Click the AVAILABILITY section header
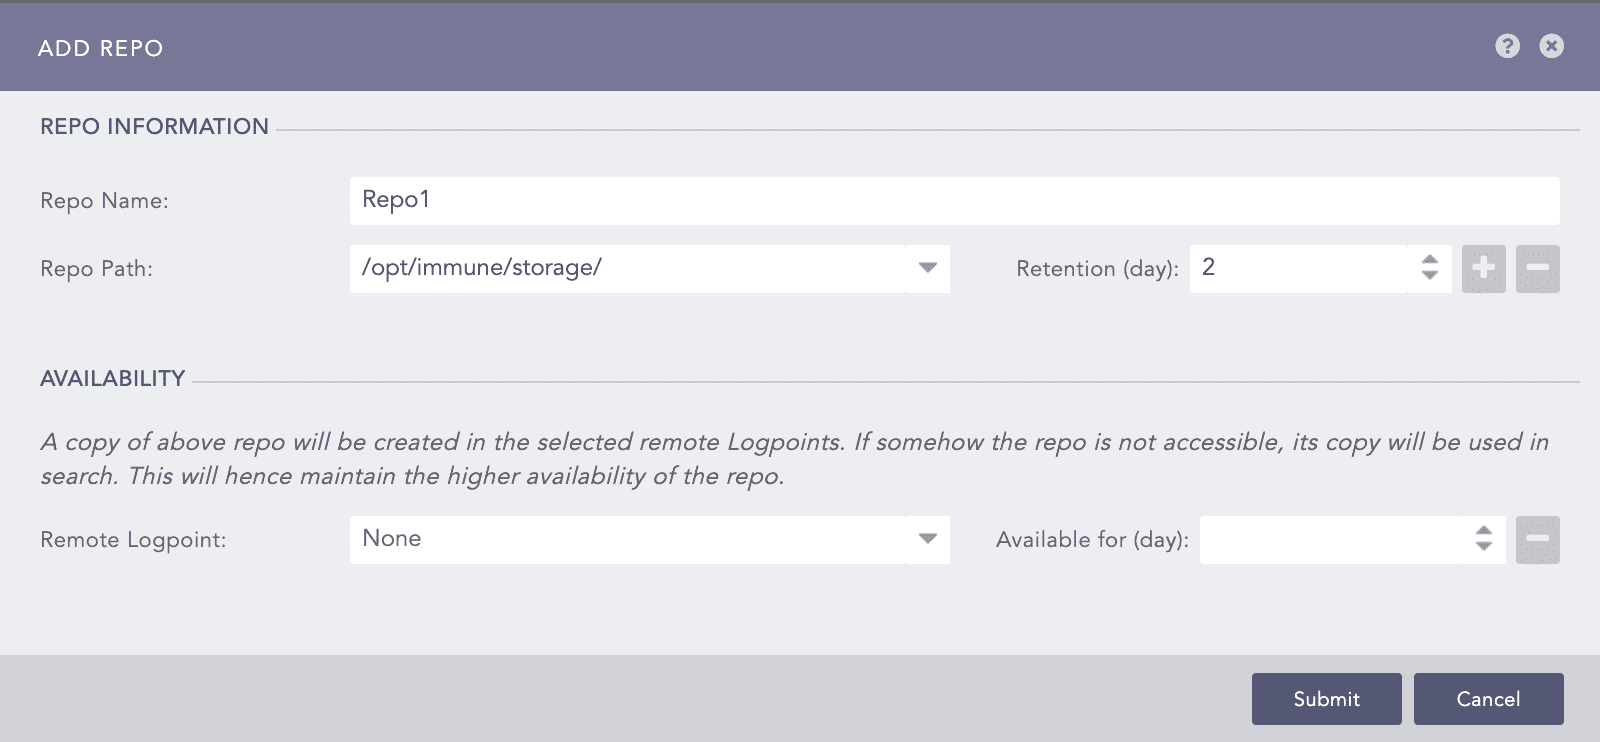This screenshot has height=742, width=1600. pos(112,378)
